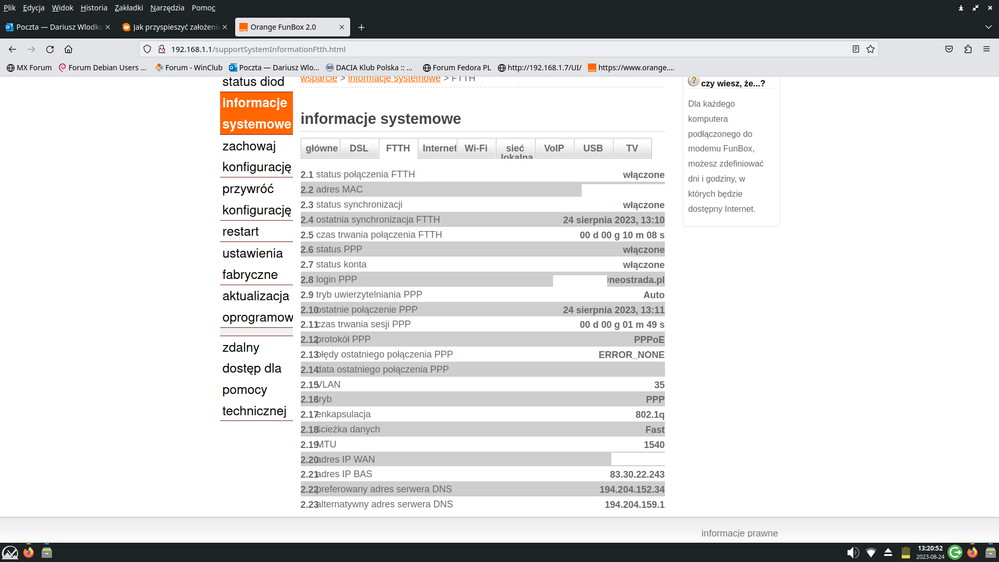Select the Wi-Fi tab

(476, 149)
